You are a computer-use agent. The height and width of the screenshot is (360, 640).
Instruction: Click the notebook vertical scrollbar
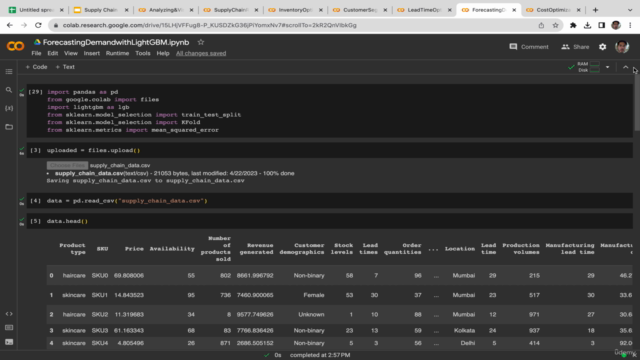click(637, 103)
